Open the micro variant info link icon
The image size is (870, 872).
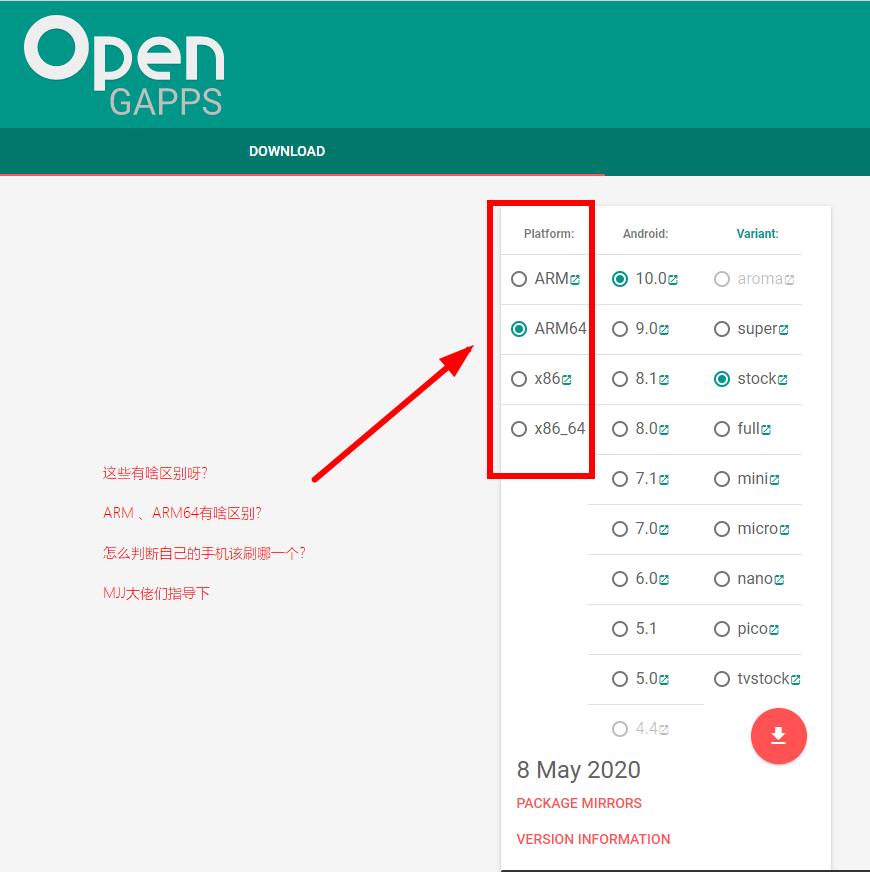[784, 529]
